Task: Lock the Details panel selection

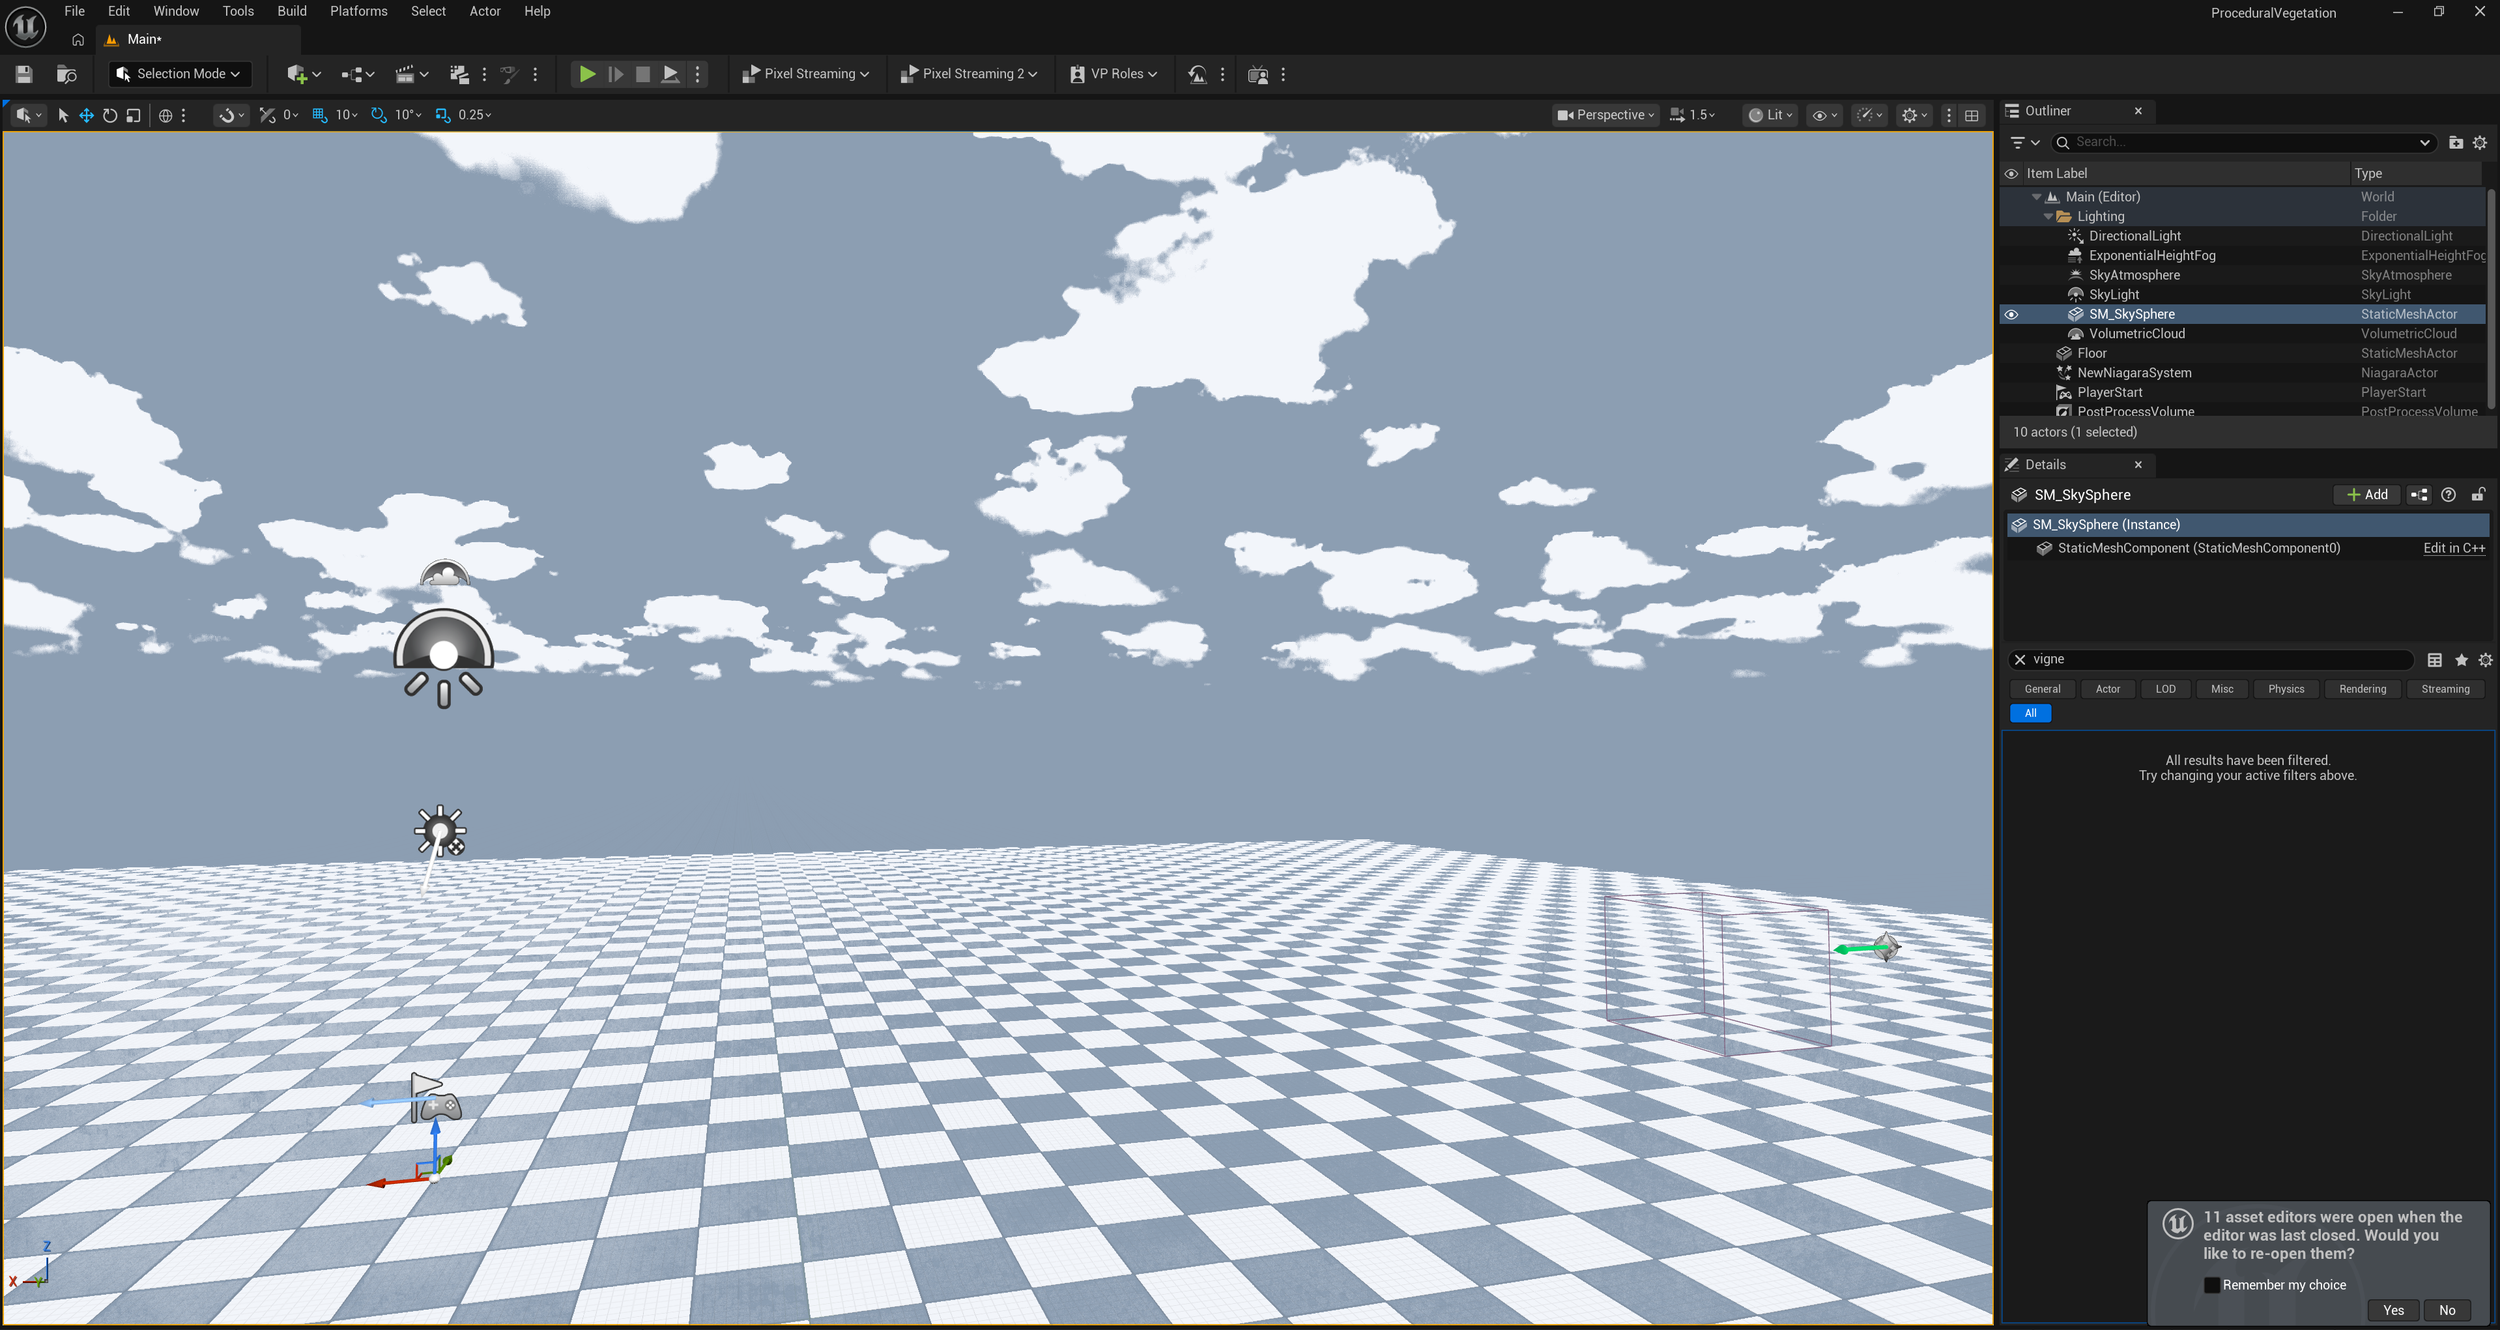Action: pyautogui.click(x=2478, y=495)
